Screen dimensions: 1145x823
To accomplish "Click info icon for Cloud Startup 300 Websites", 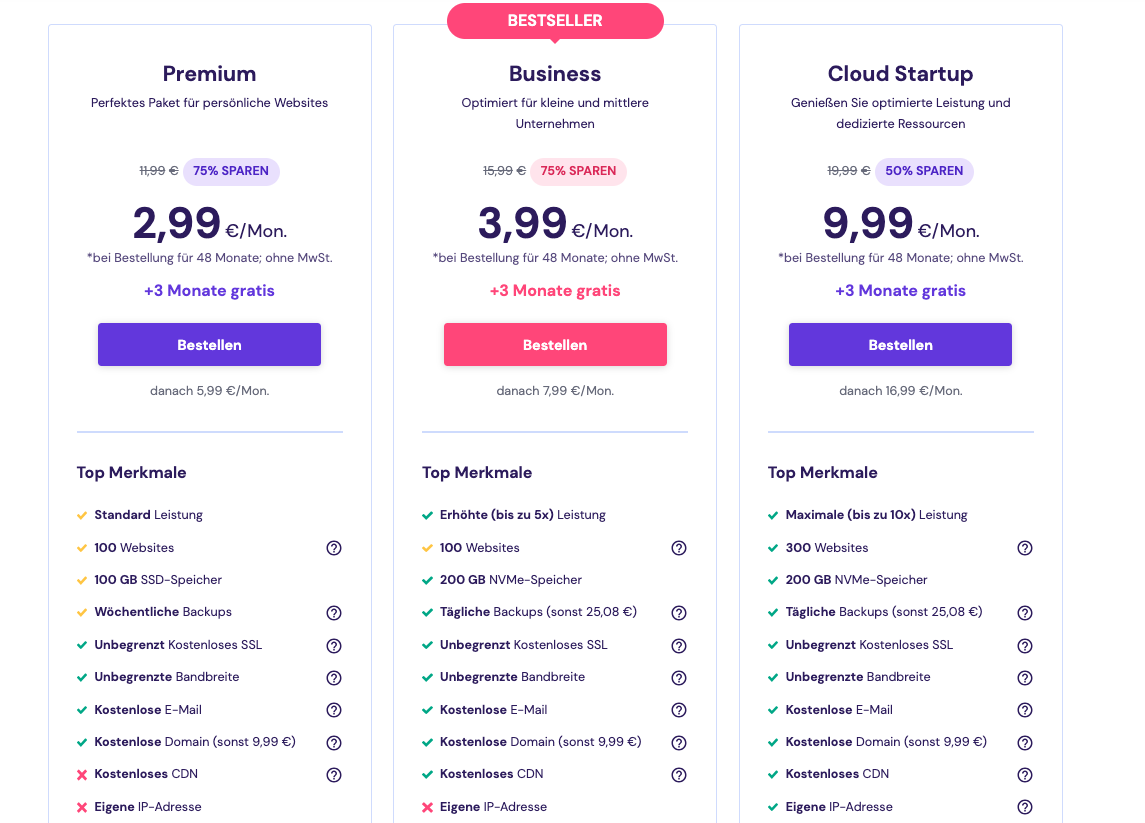I will pos(1025,548).
